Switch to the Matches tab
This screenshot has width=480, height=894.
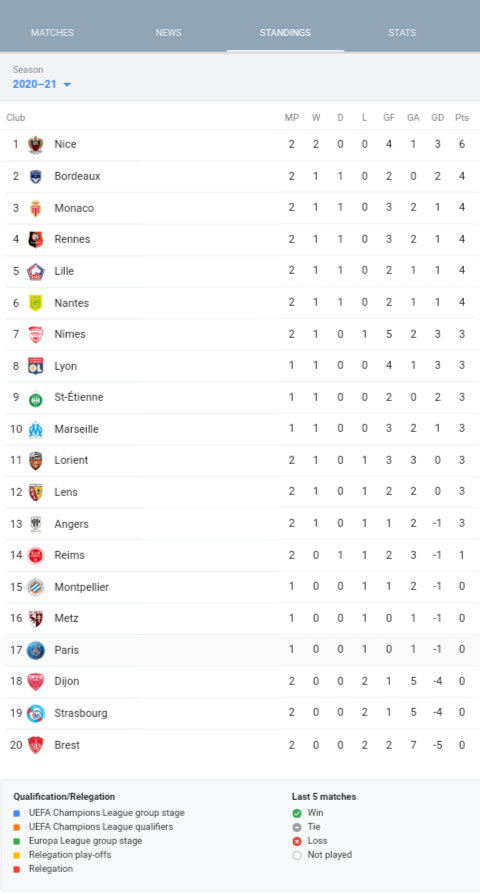click(52, 32)
